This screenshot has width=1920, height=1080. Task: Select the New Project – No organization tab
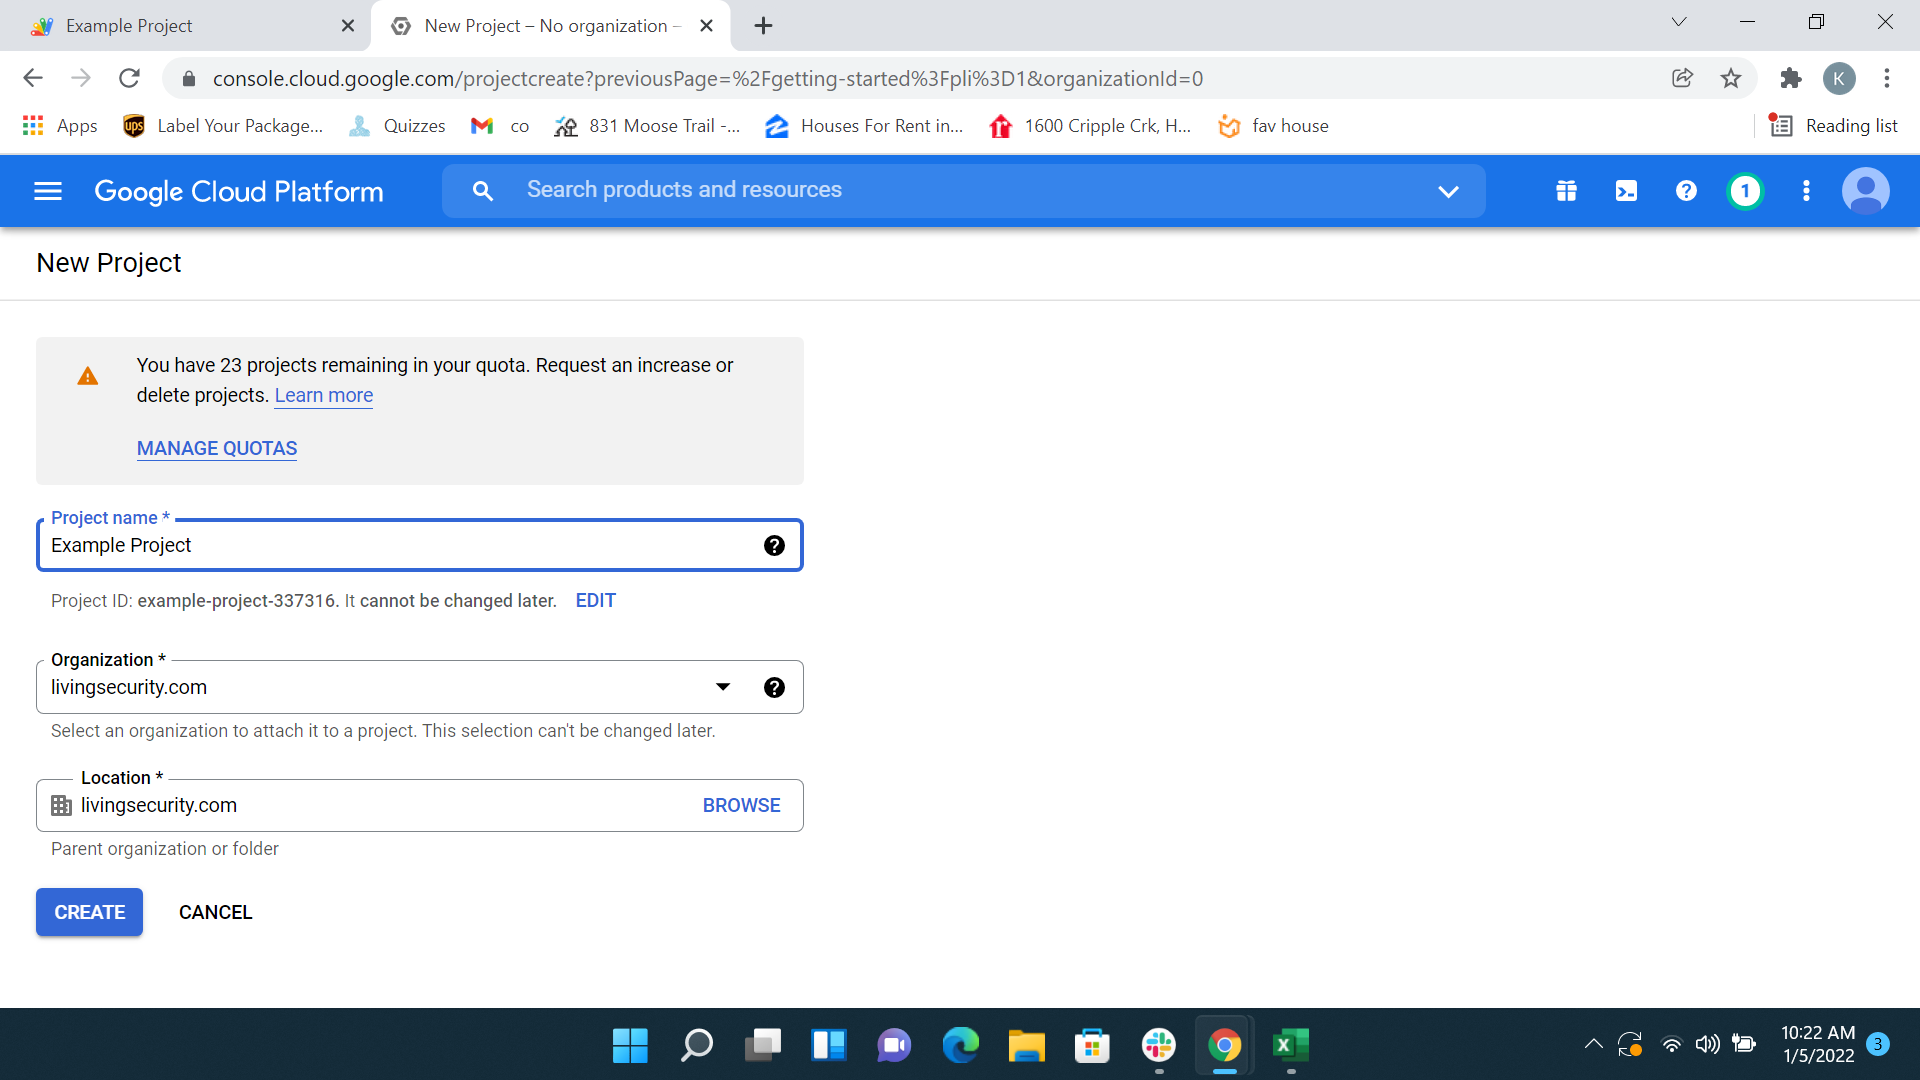[x=550, y=26]
